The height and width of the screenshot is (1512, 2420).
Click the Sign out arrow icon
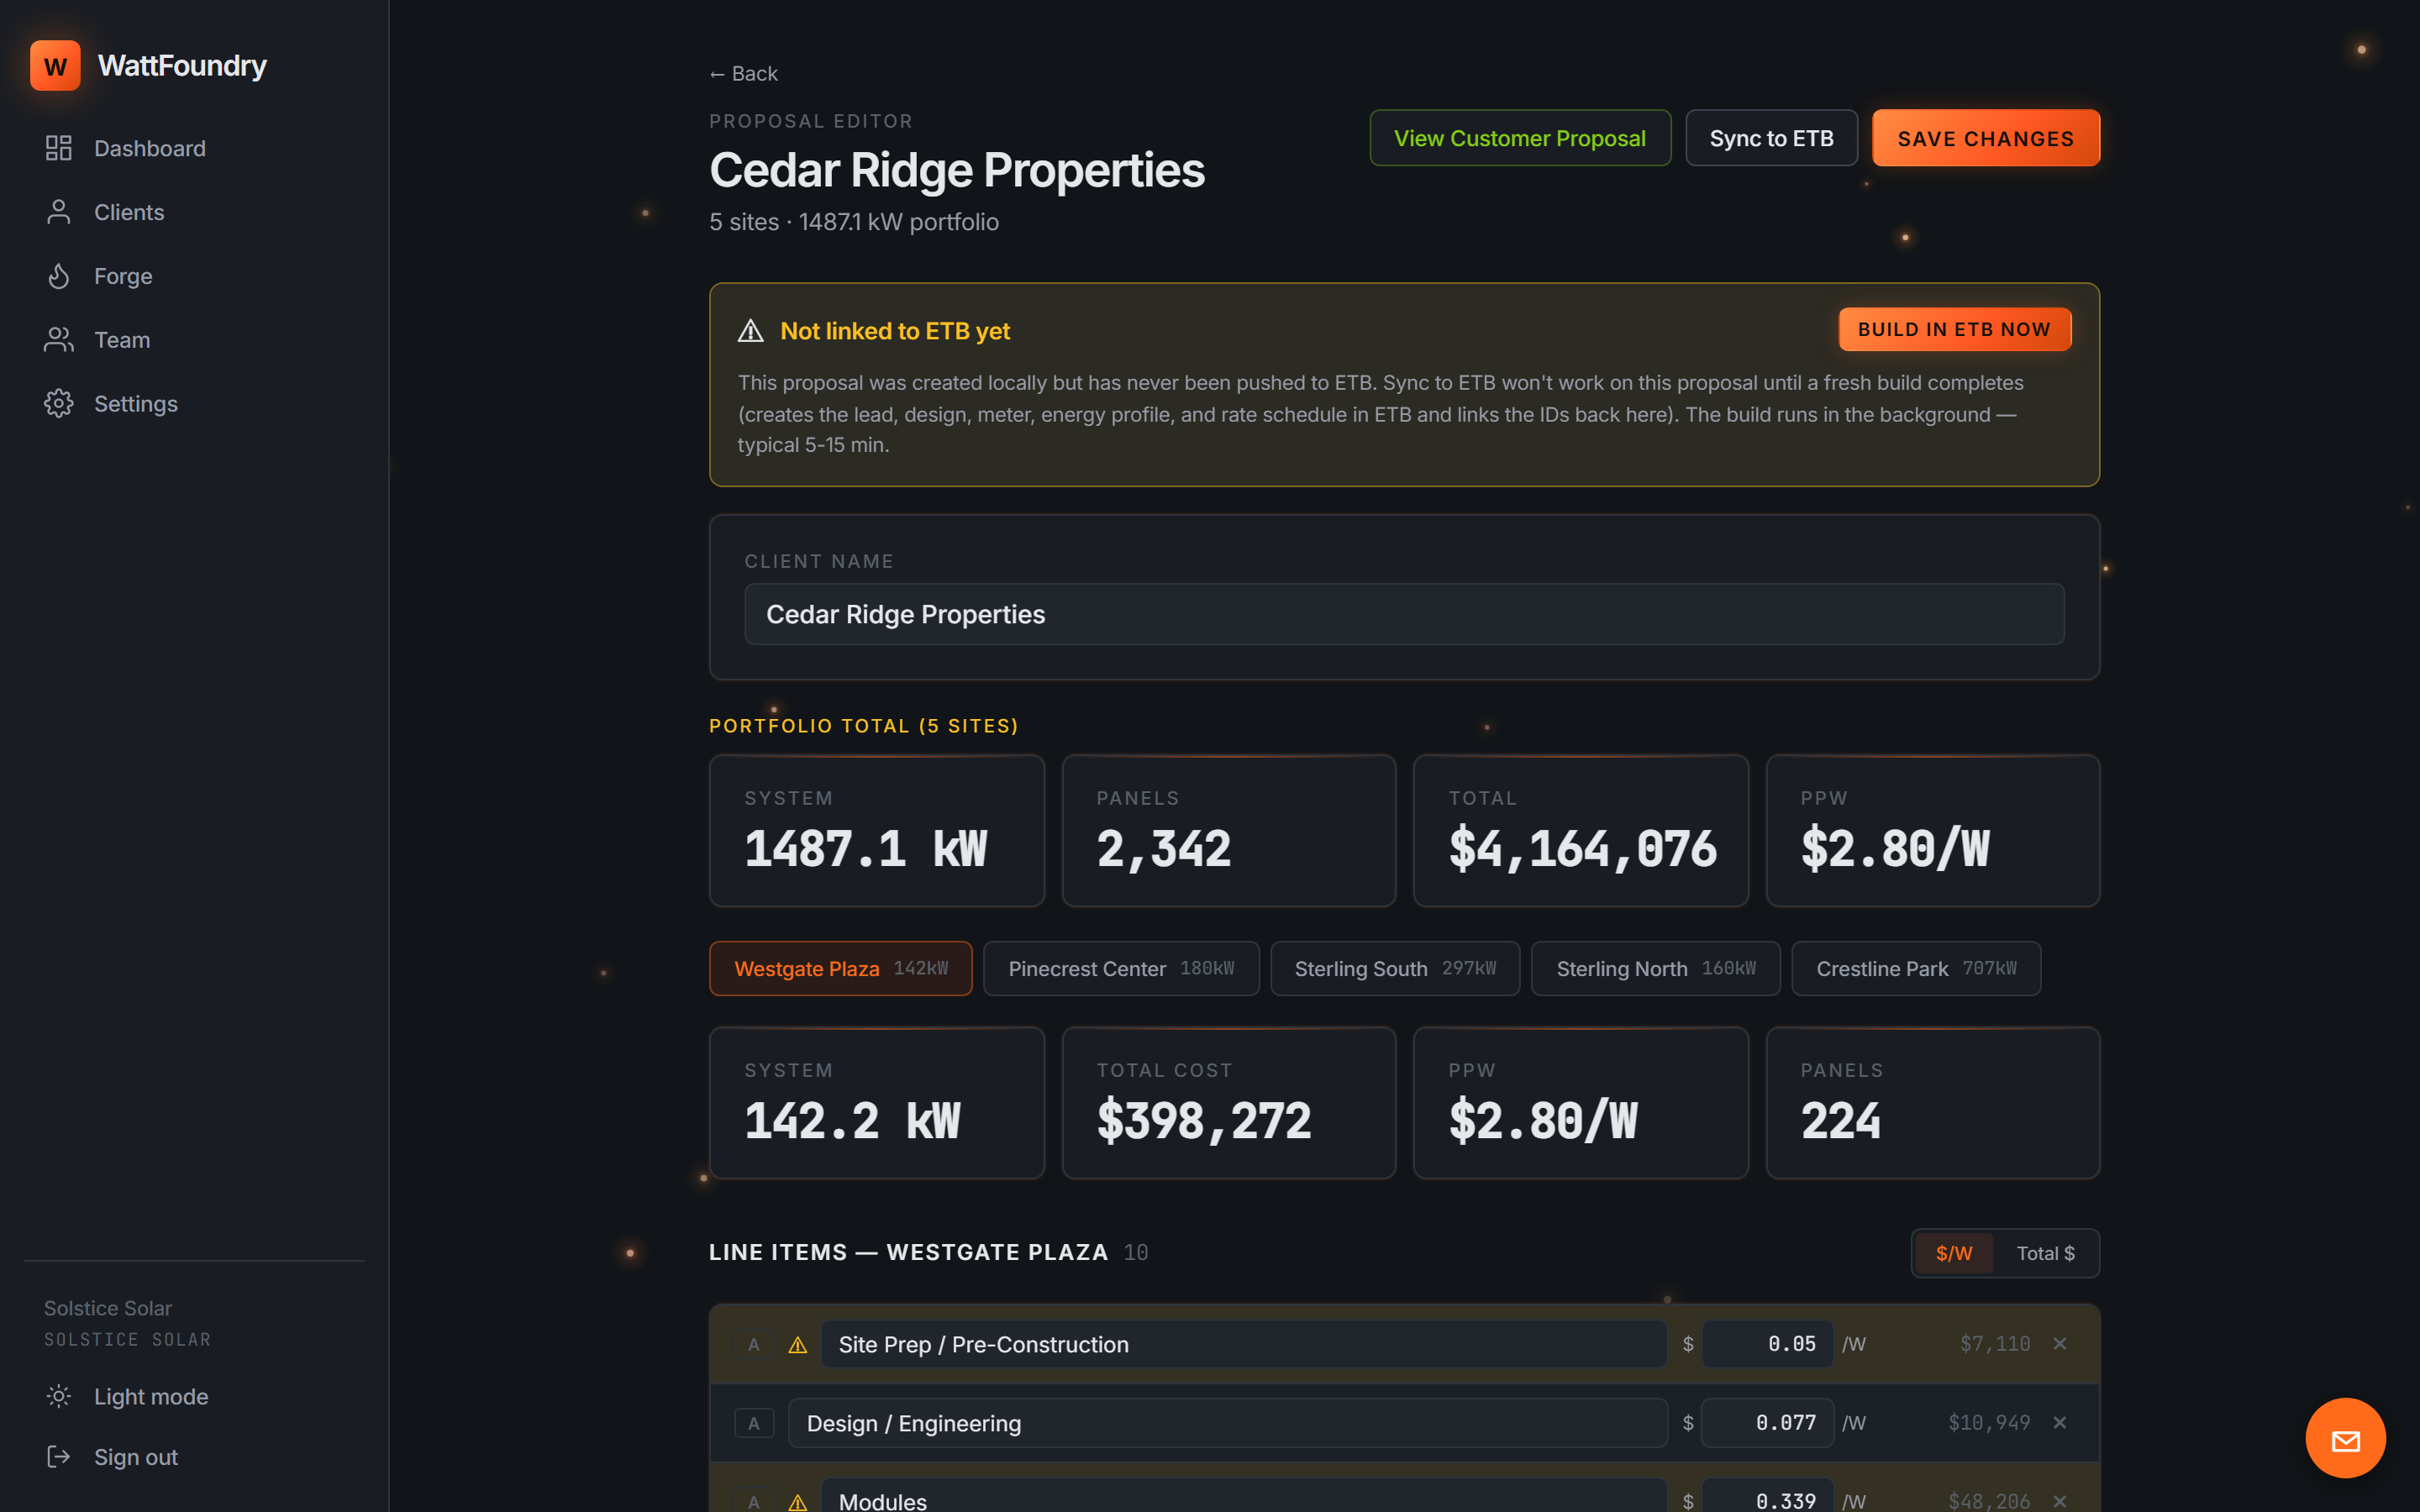(59, 1457)
